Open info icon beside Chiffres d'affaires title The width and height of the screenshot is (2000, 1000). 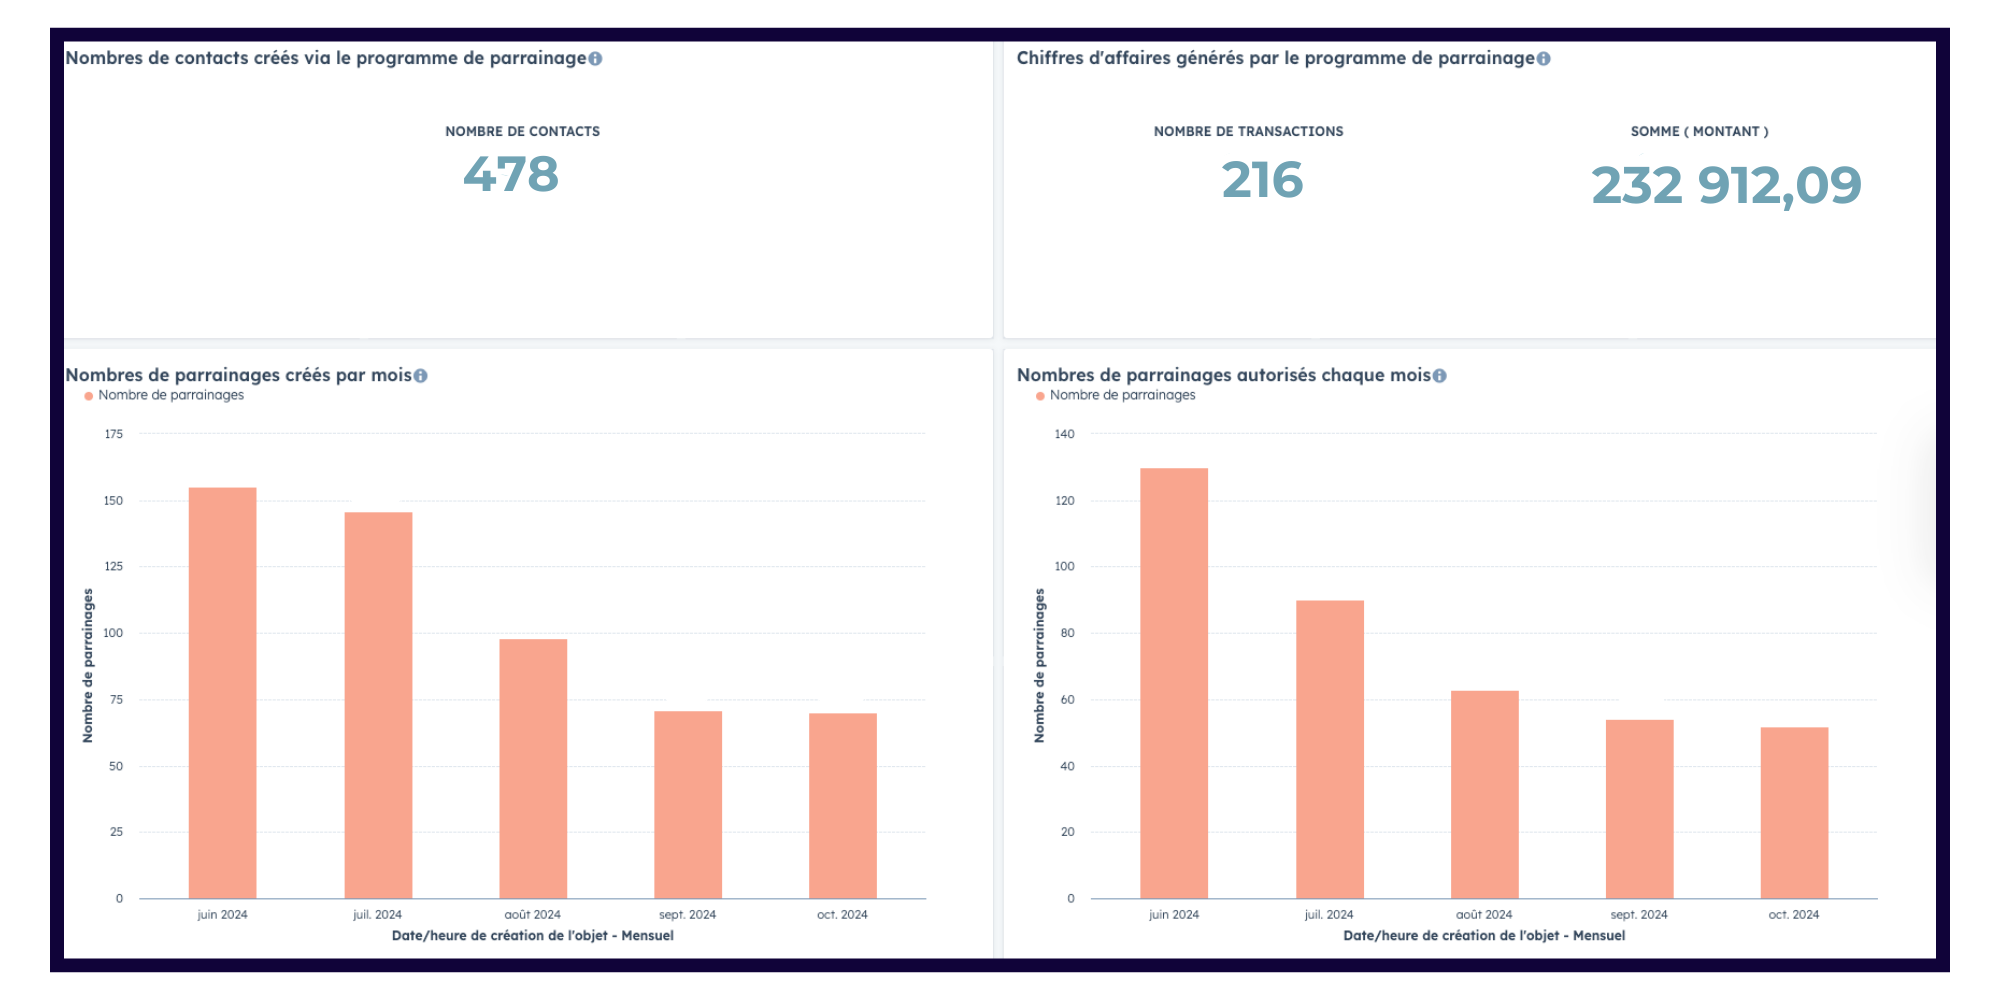coord(1543,59)
